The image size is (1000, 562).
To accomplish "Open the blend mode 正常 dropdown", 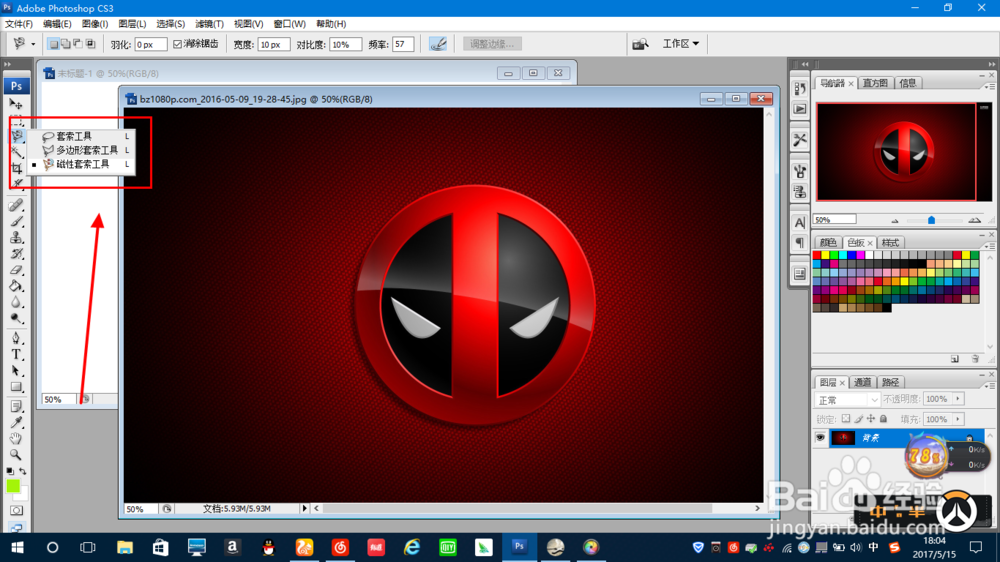I will pos(847,400).
